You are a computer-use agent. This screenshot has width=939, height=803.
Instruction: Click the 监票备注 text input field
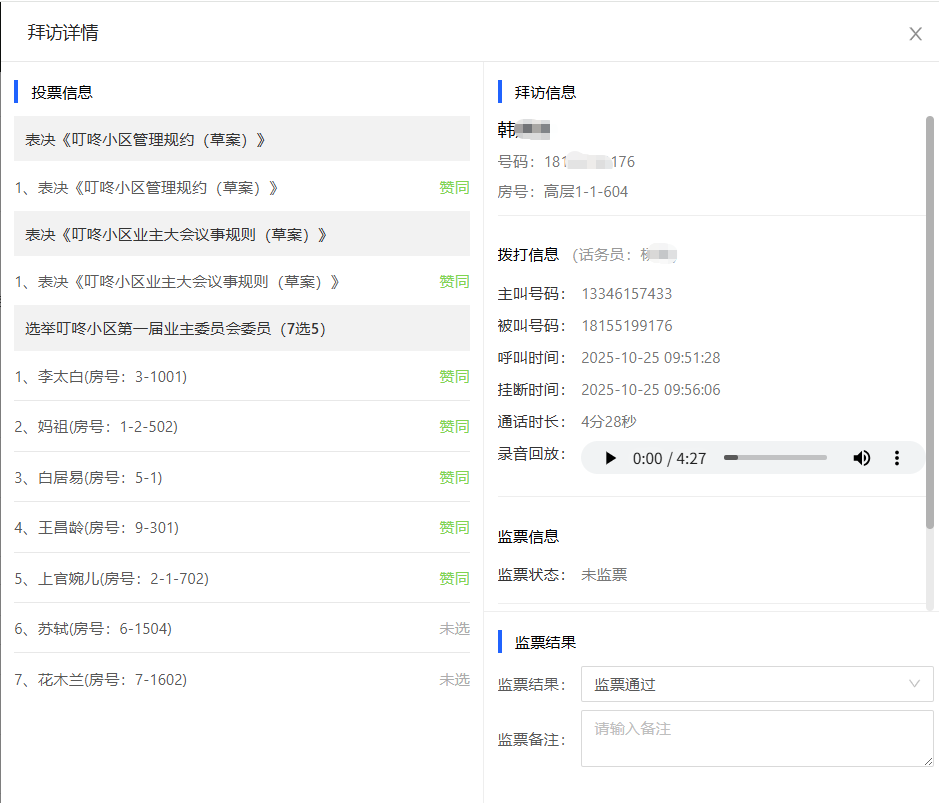click(x=756, y=740)
